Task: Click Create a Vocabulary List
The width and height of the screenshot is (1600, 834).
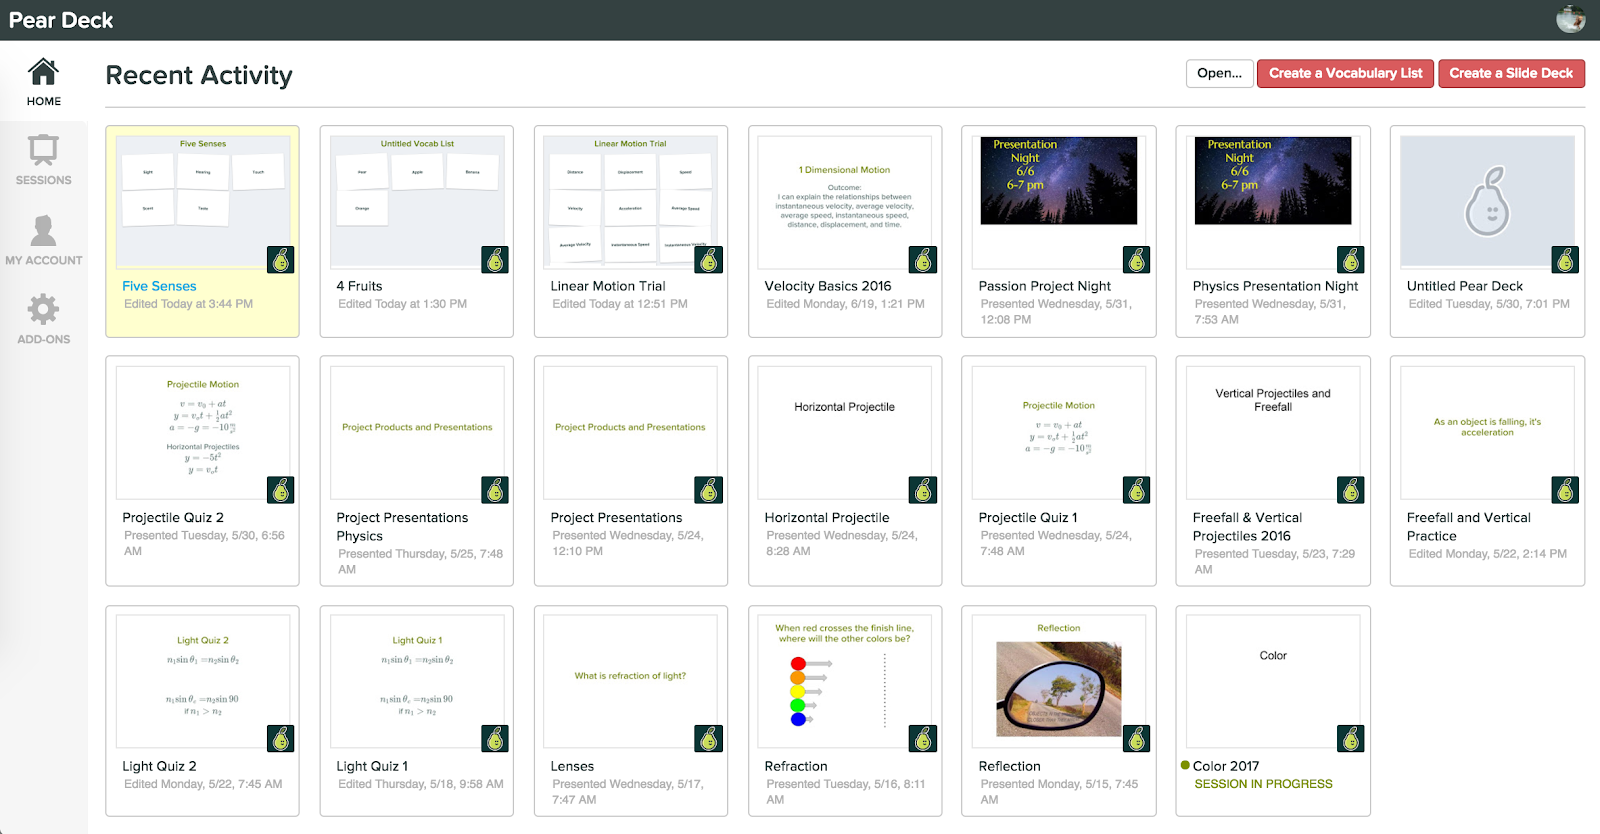Action: tap(1345, 73)
